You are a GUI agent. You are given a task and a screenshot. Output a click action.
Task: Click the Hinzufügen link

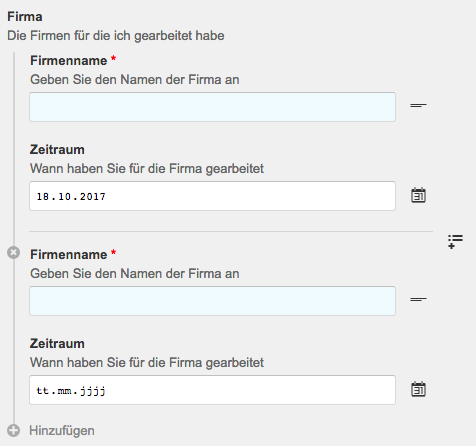pos(62,430)
